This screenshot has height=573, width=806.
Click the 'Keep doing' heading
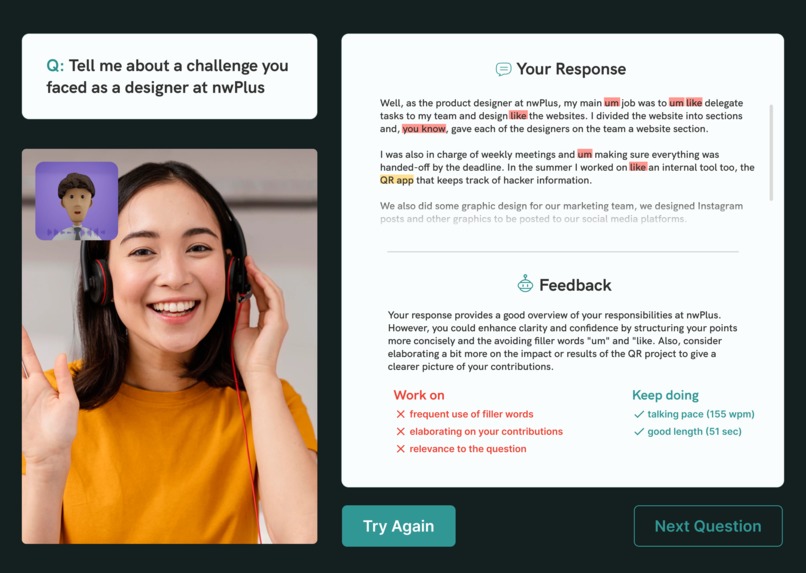pos(665,395)
